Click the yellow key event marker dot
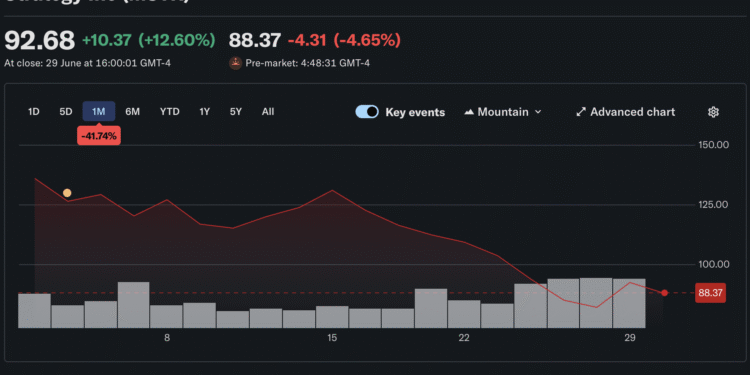 (67, 193)
